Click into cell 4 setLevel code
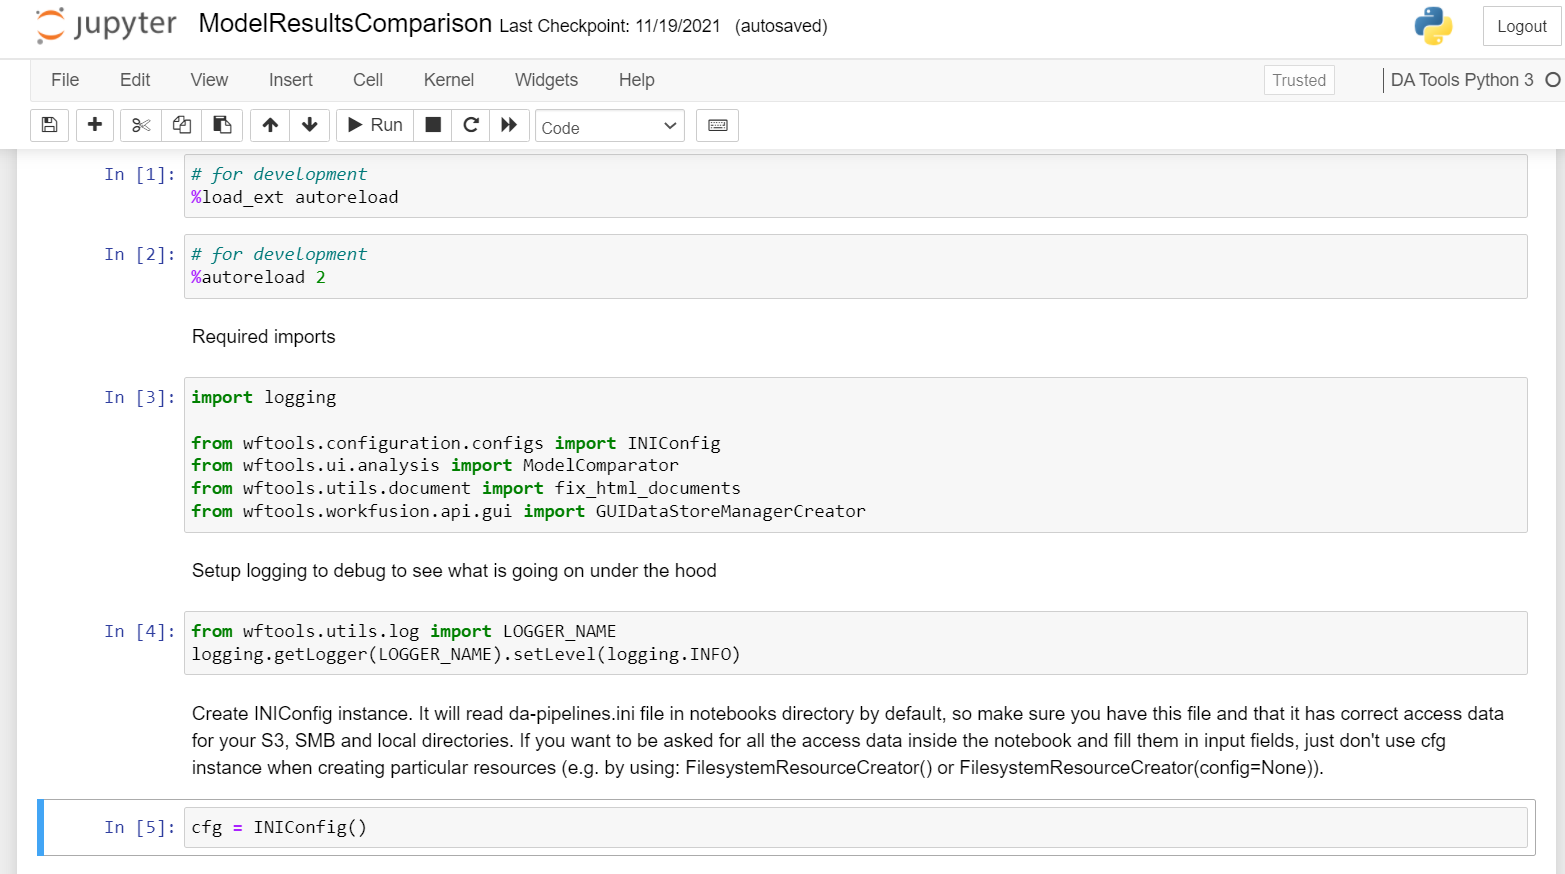The image size is (1565, 874). click(x=855, y=643)
